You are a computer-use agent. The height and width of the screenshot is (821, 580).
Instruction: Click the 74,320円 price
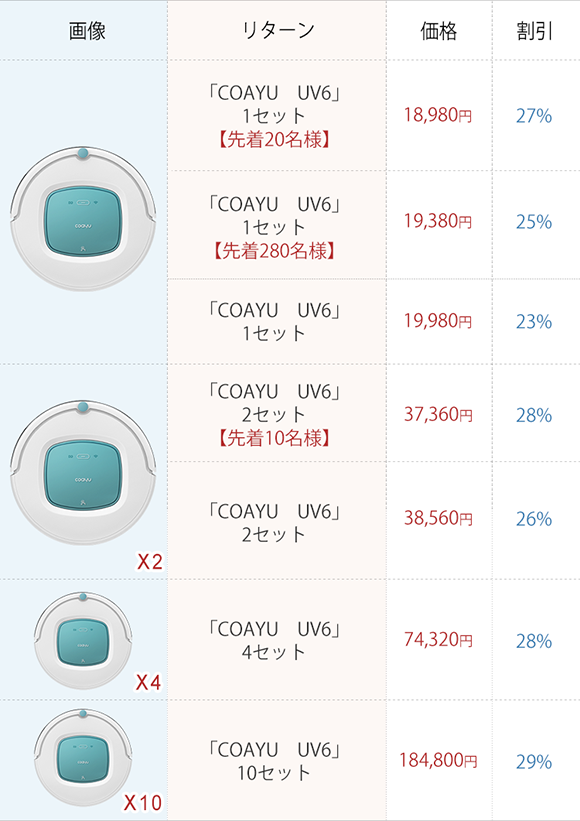tap(438, 640)
